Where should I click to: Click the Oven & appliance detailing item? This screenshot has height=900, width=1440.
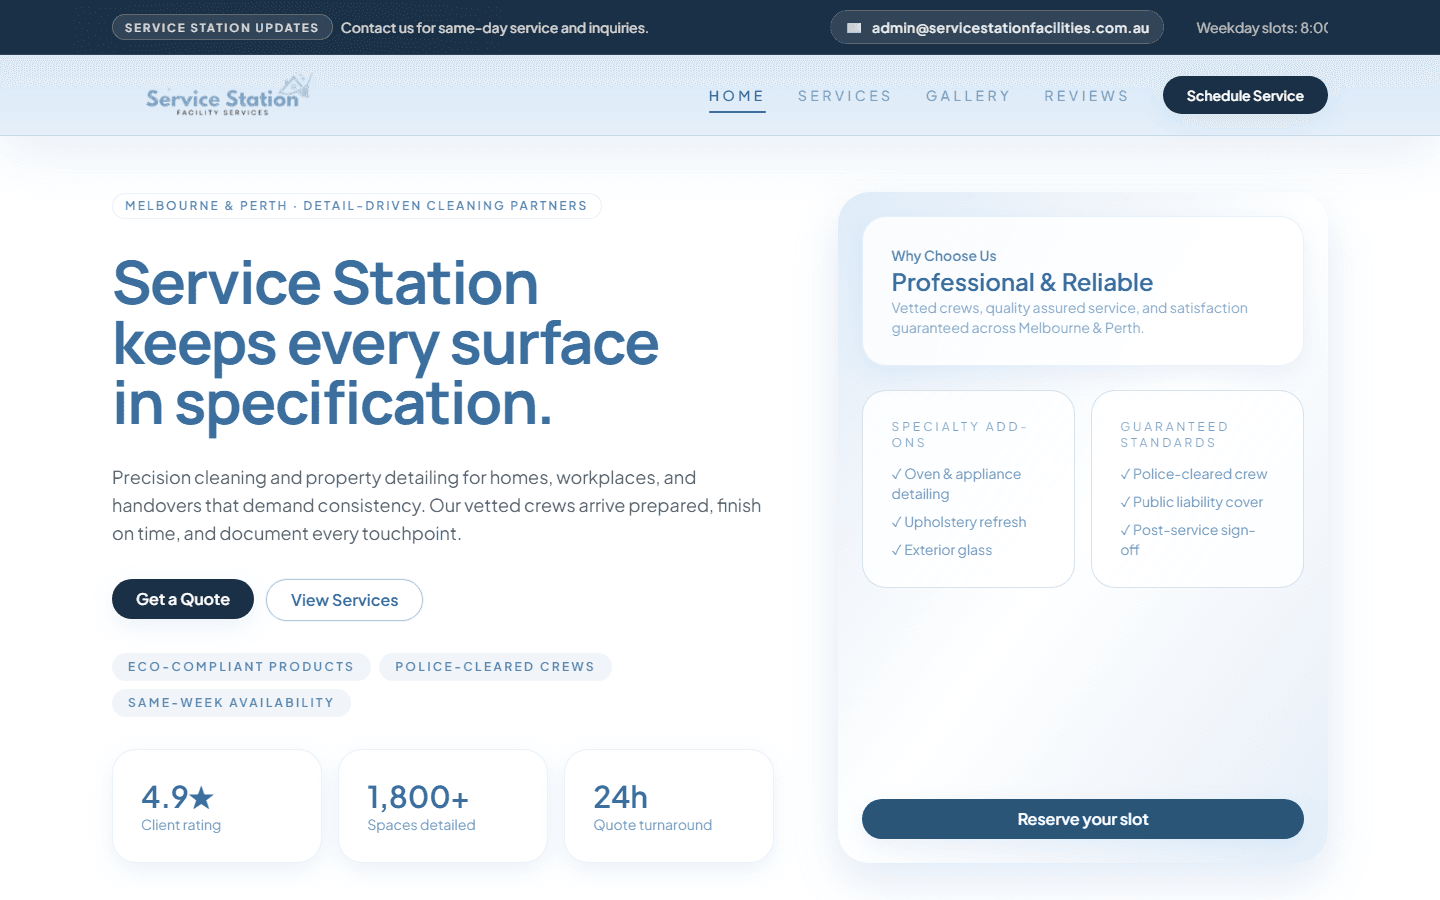(x=957, y=484)
